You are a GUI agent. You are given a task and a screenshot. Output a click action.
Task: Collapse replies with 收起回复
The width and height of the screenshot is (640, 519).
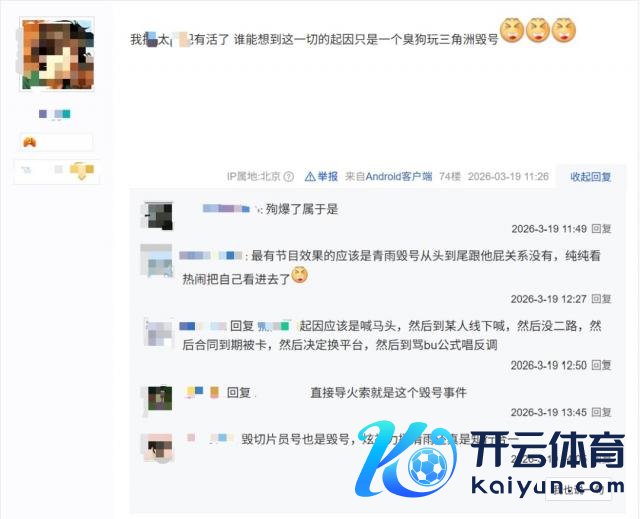pos(590,177)
